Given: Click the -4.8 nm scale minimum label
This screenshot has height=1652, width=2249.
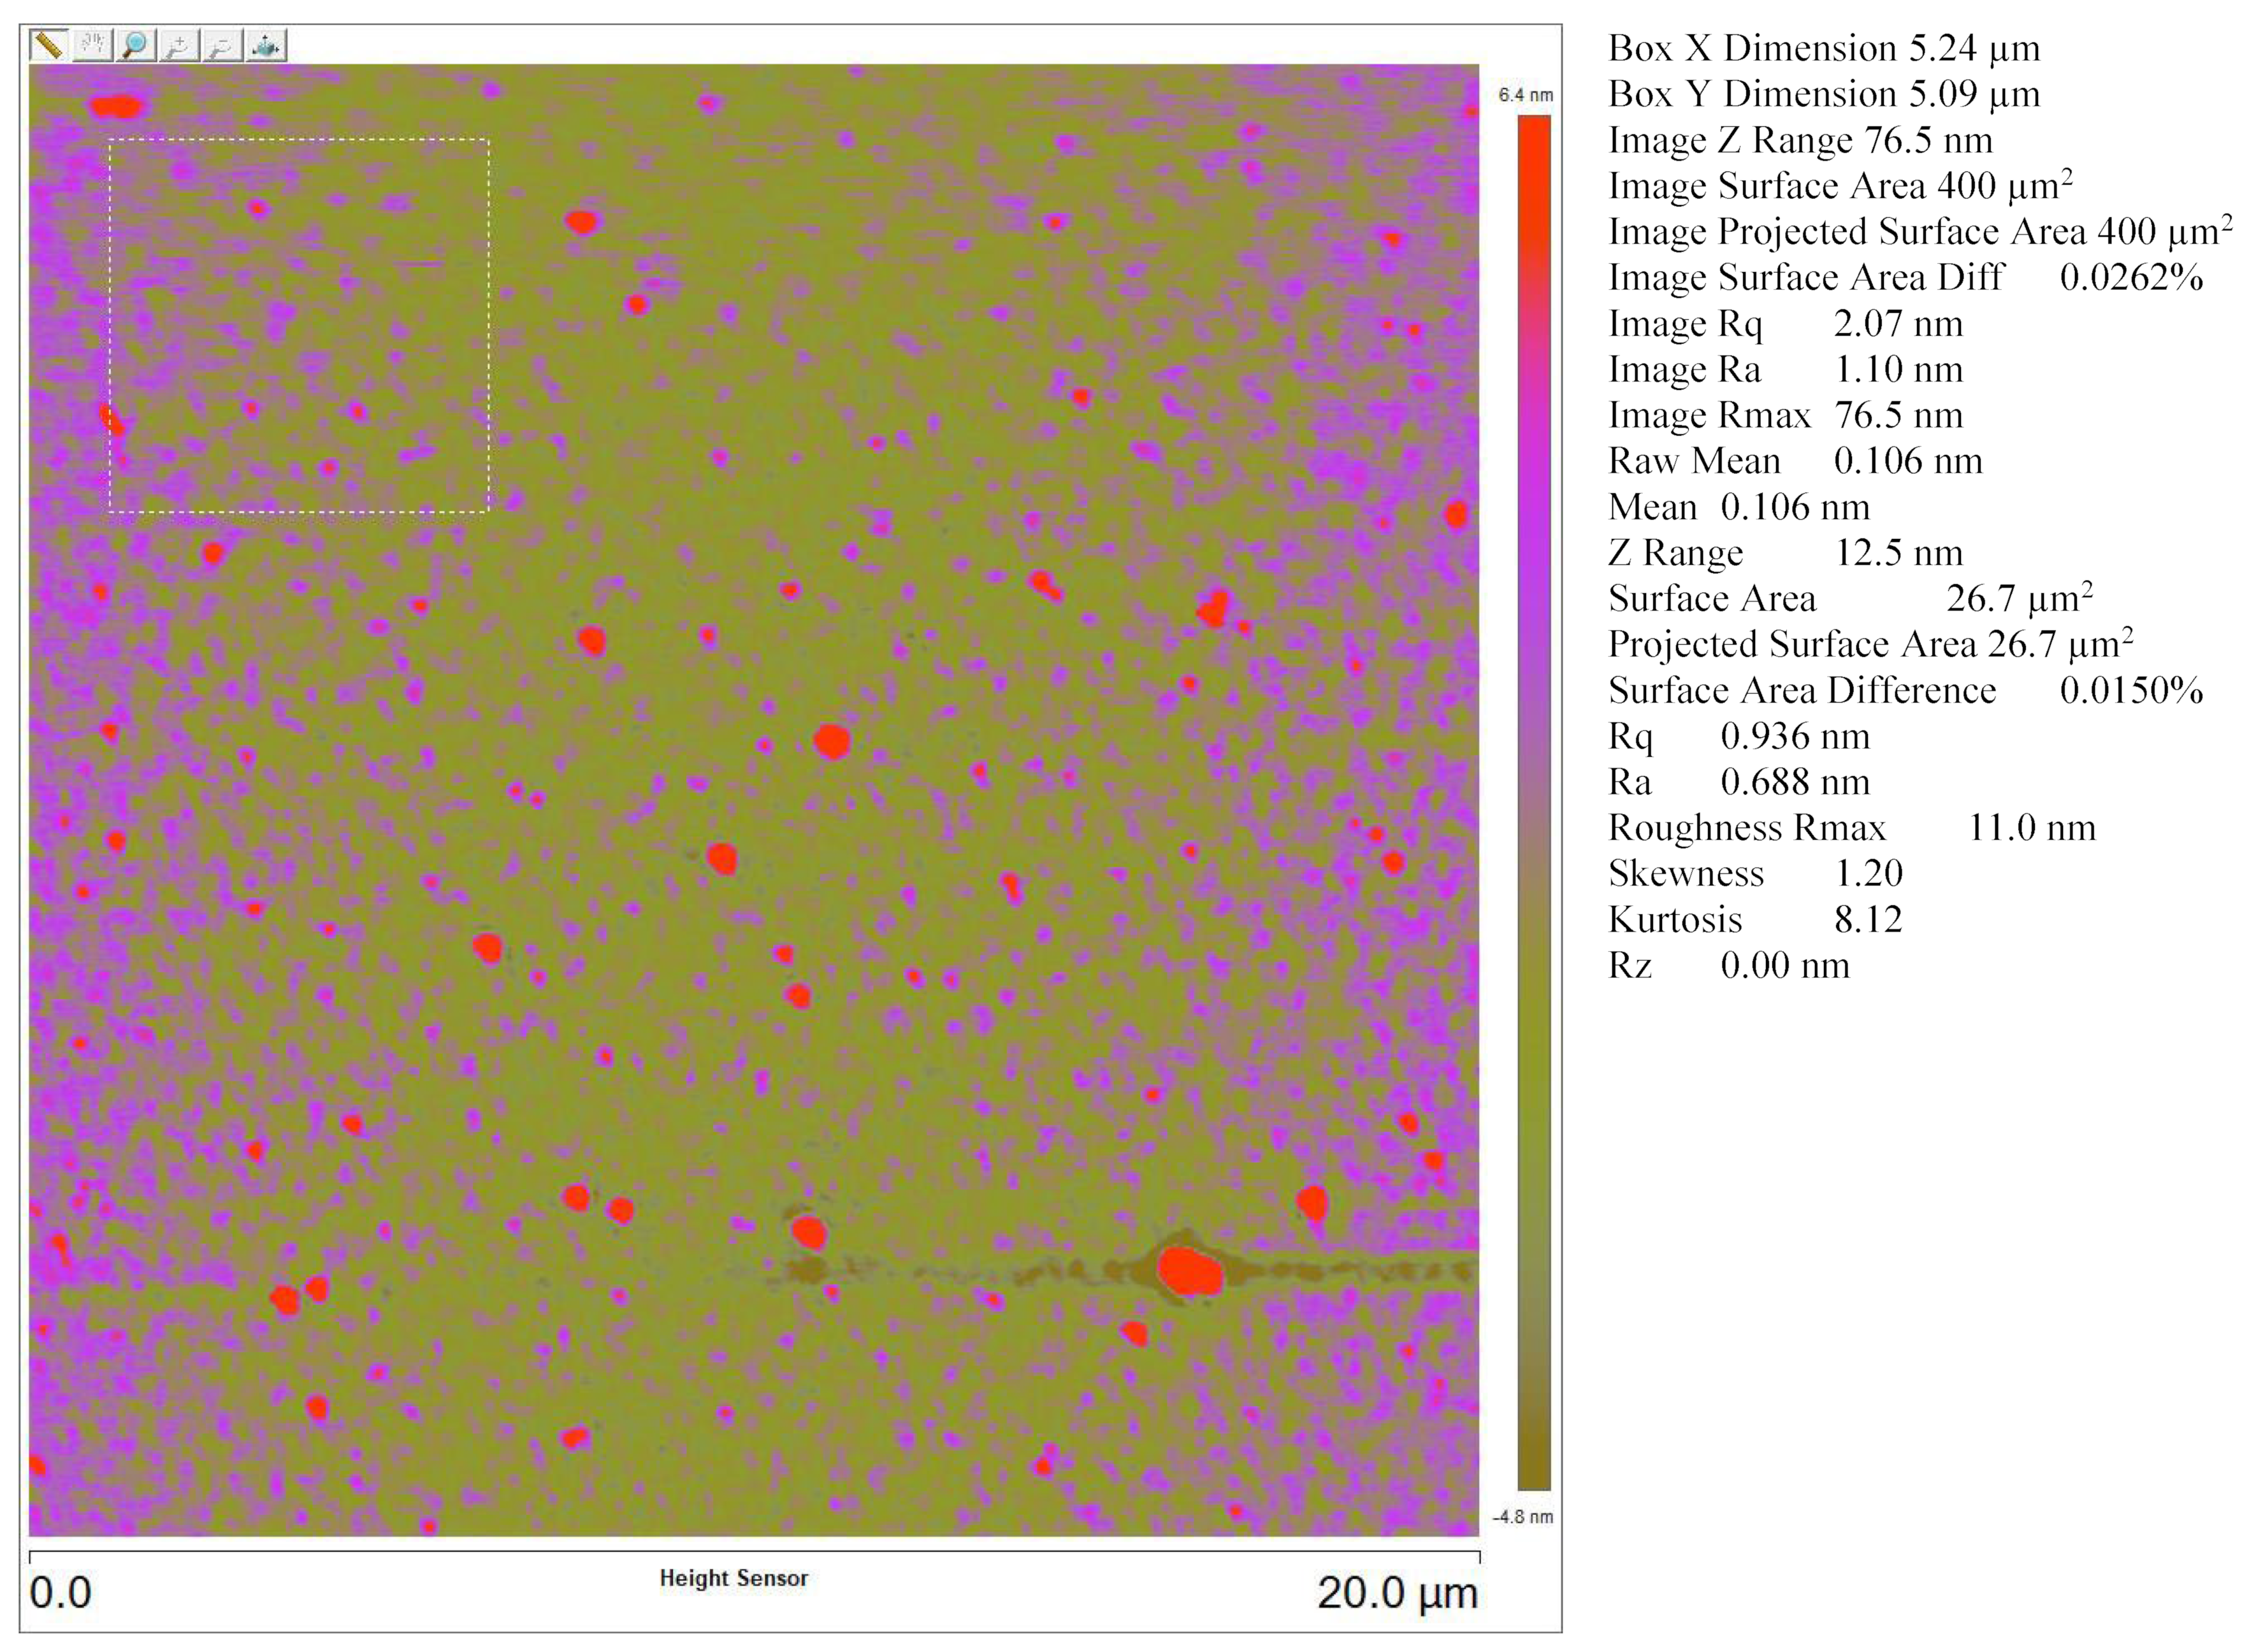Looking at the screenshot, I should pos(1523,1517).
